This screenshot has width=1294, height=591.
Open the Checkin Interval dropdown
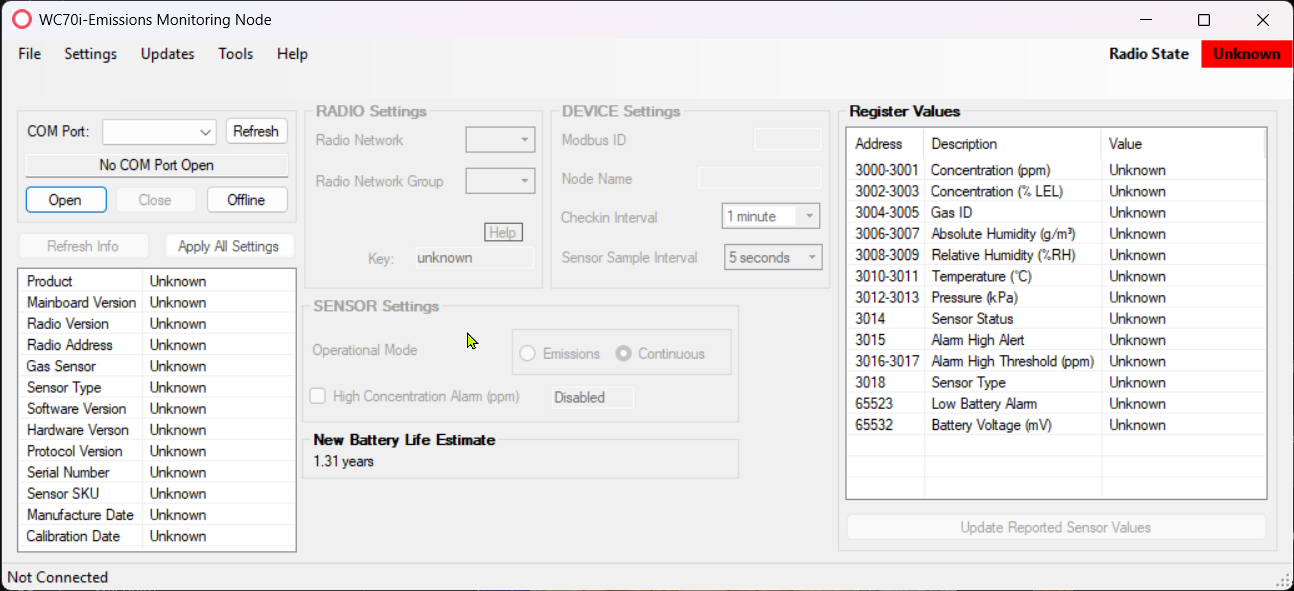(x=771, y=216)
